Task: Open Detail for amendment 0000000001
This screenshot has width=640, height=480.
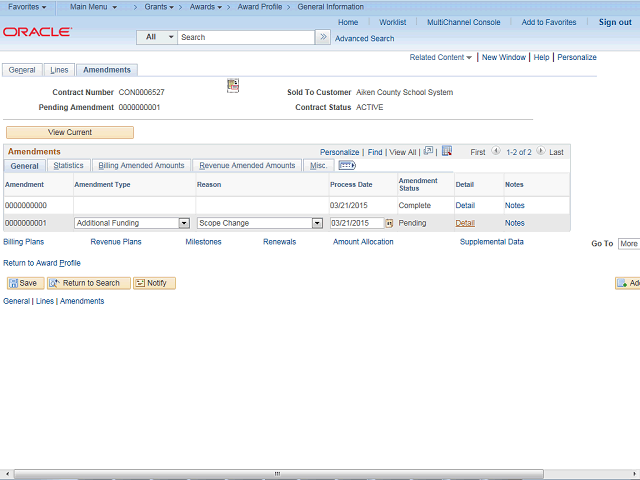Action: pyautogui.click(x=465, y=223)
